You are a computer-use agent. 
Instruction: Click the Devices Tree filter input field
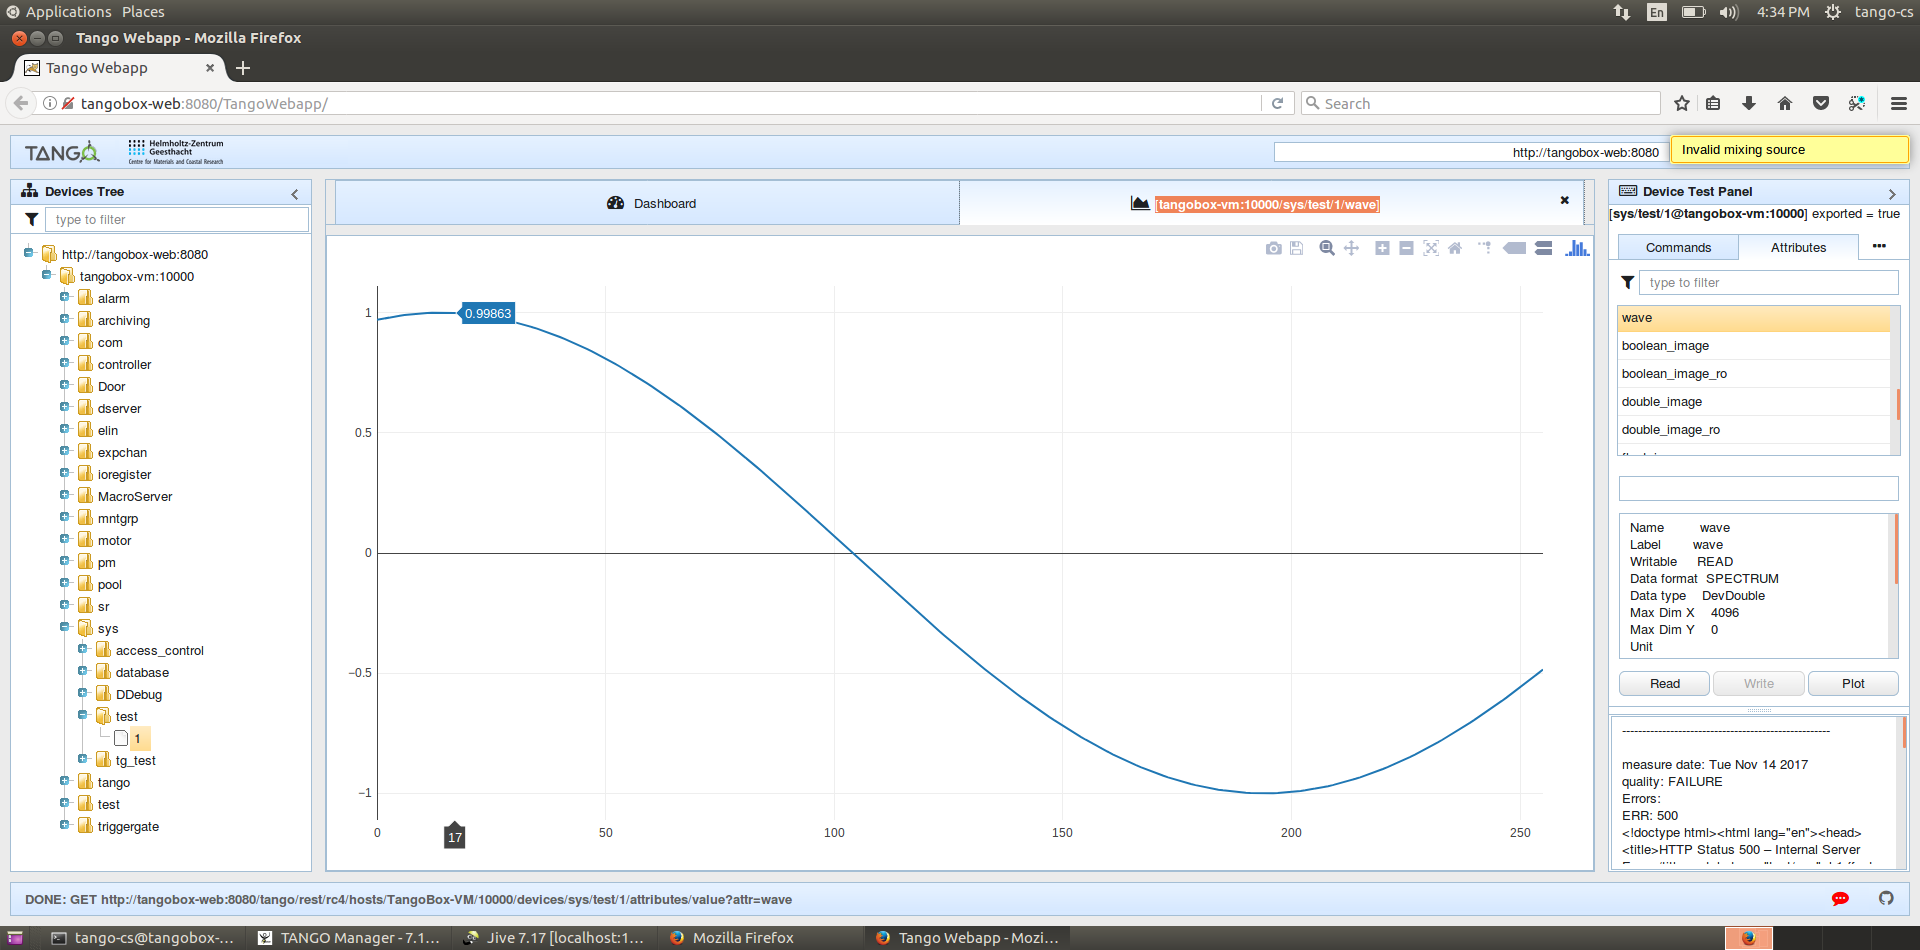[177, 220]
